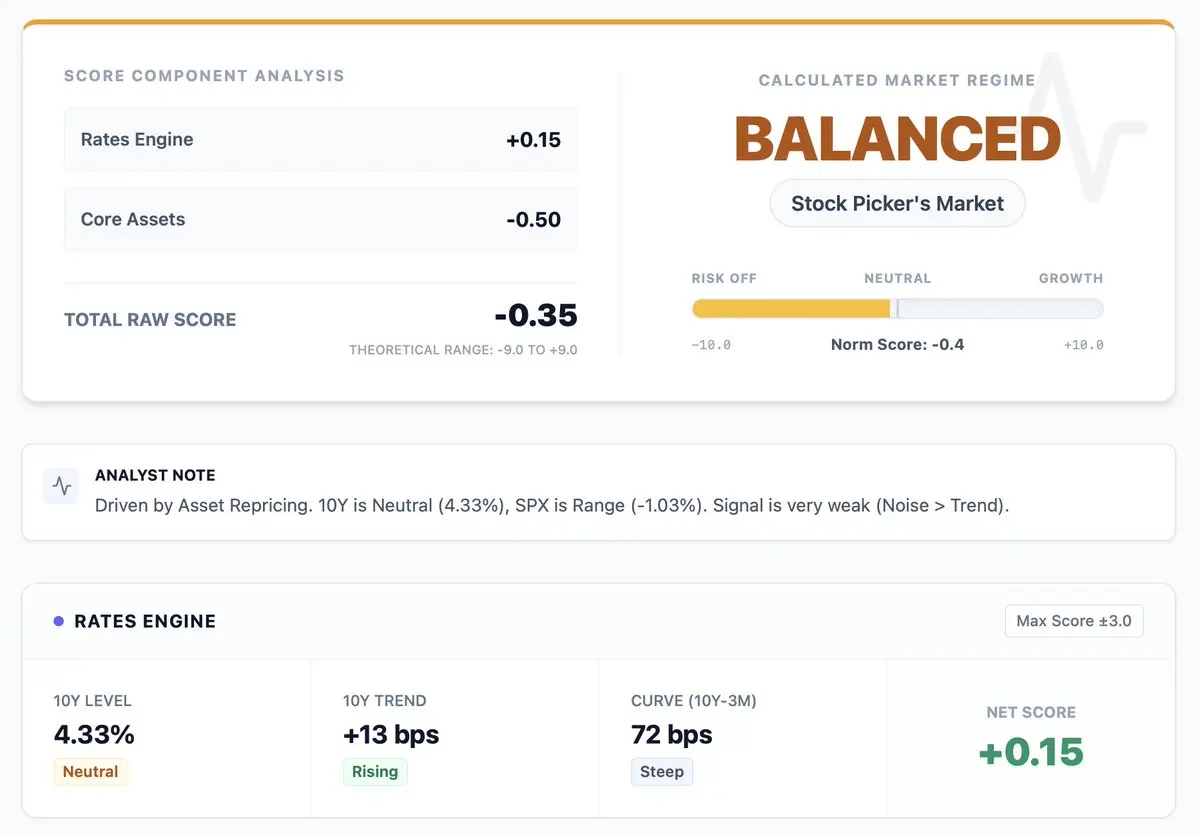Click the GROWTH label above the gauge
The height and width of the screenshot is (835, 1200).
[1070, 279]
